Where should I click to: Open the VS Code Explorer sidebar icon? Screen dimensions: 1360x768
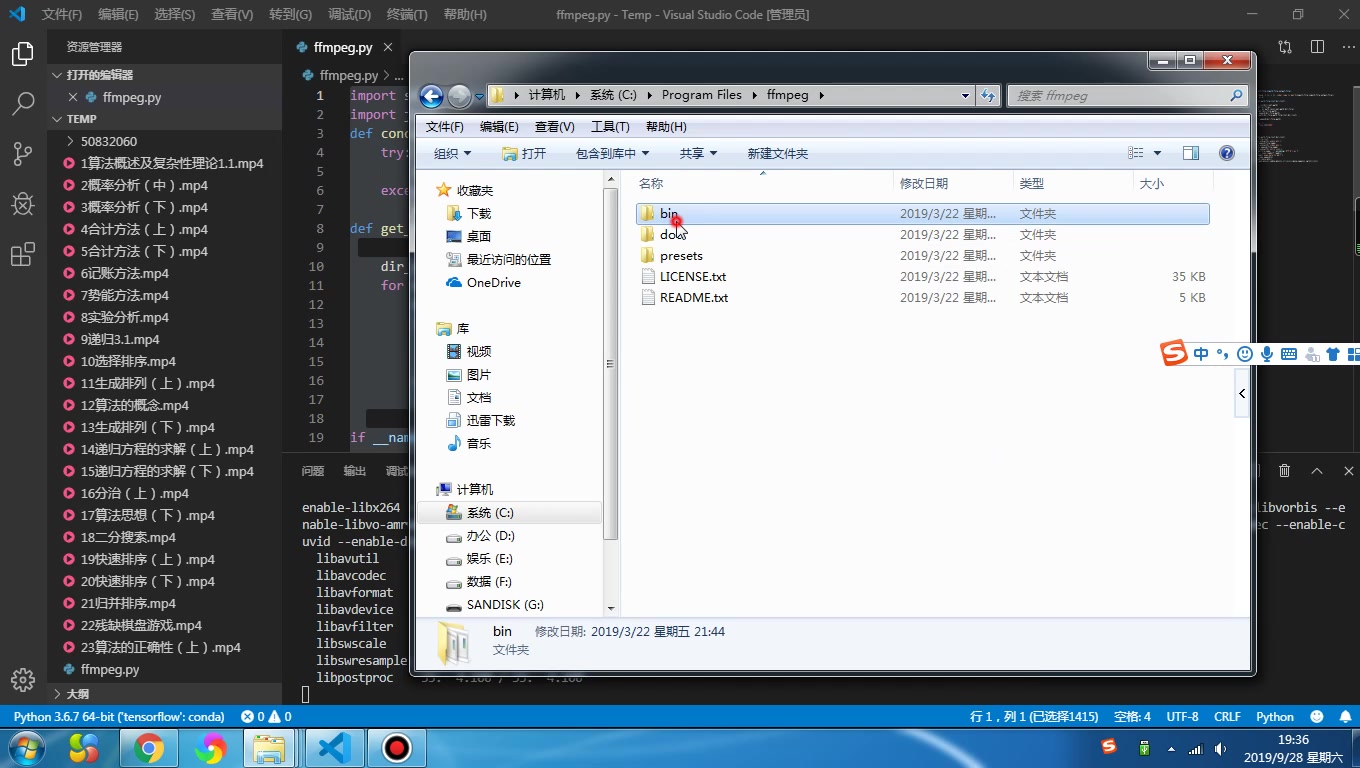(22, 54)
